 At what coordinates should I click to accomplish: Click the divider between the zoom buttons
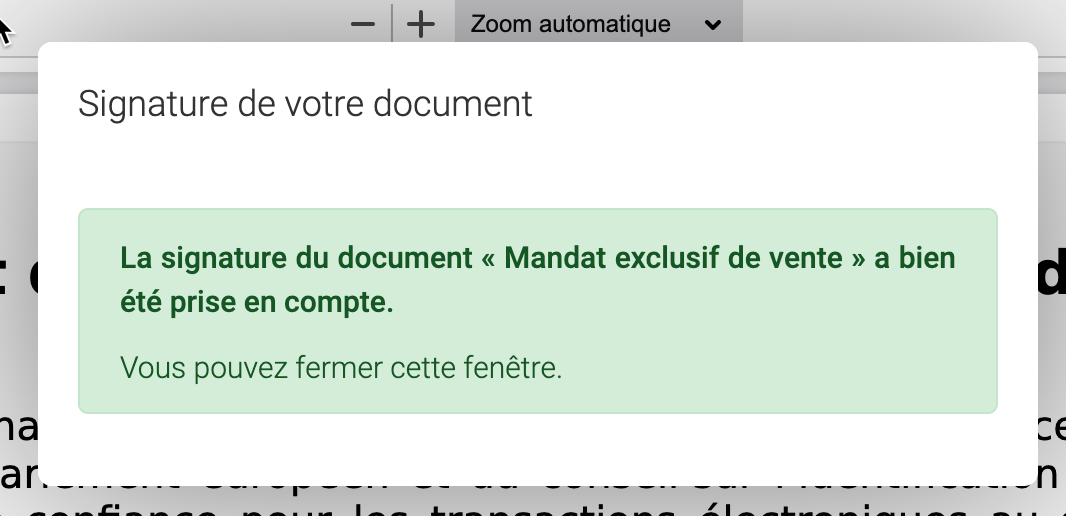(392, 24)
